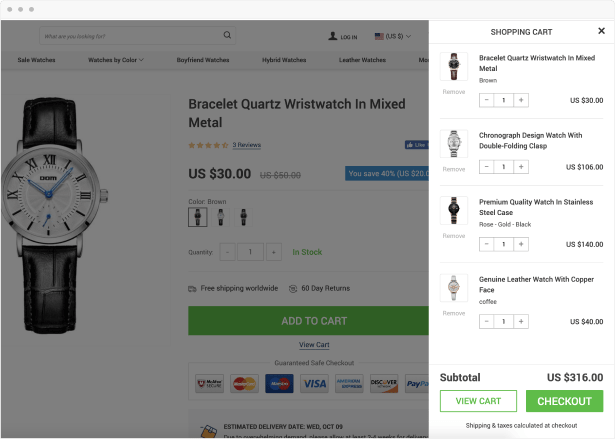Click the Visa payment icon
Viewport: 615px width, 439px height.
(314, 383)
